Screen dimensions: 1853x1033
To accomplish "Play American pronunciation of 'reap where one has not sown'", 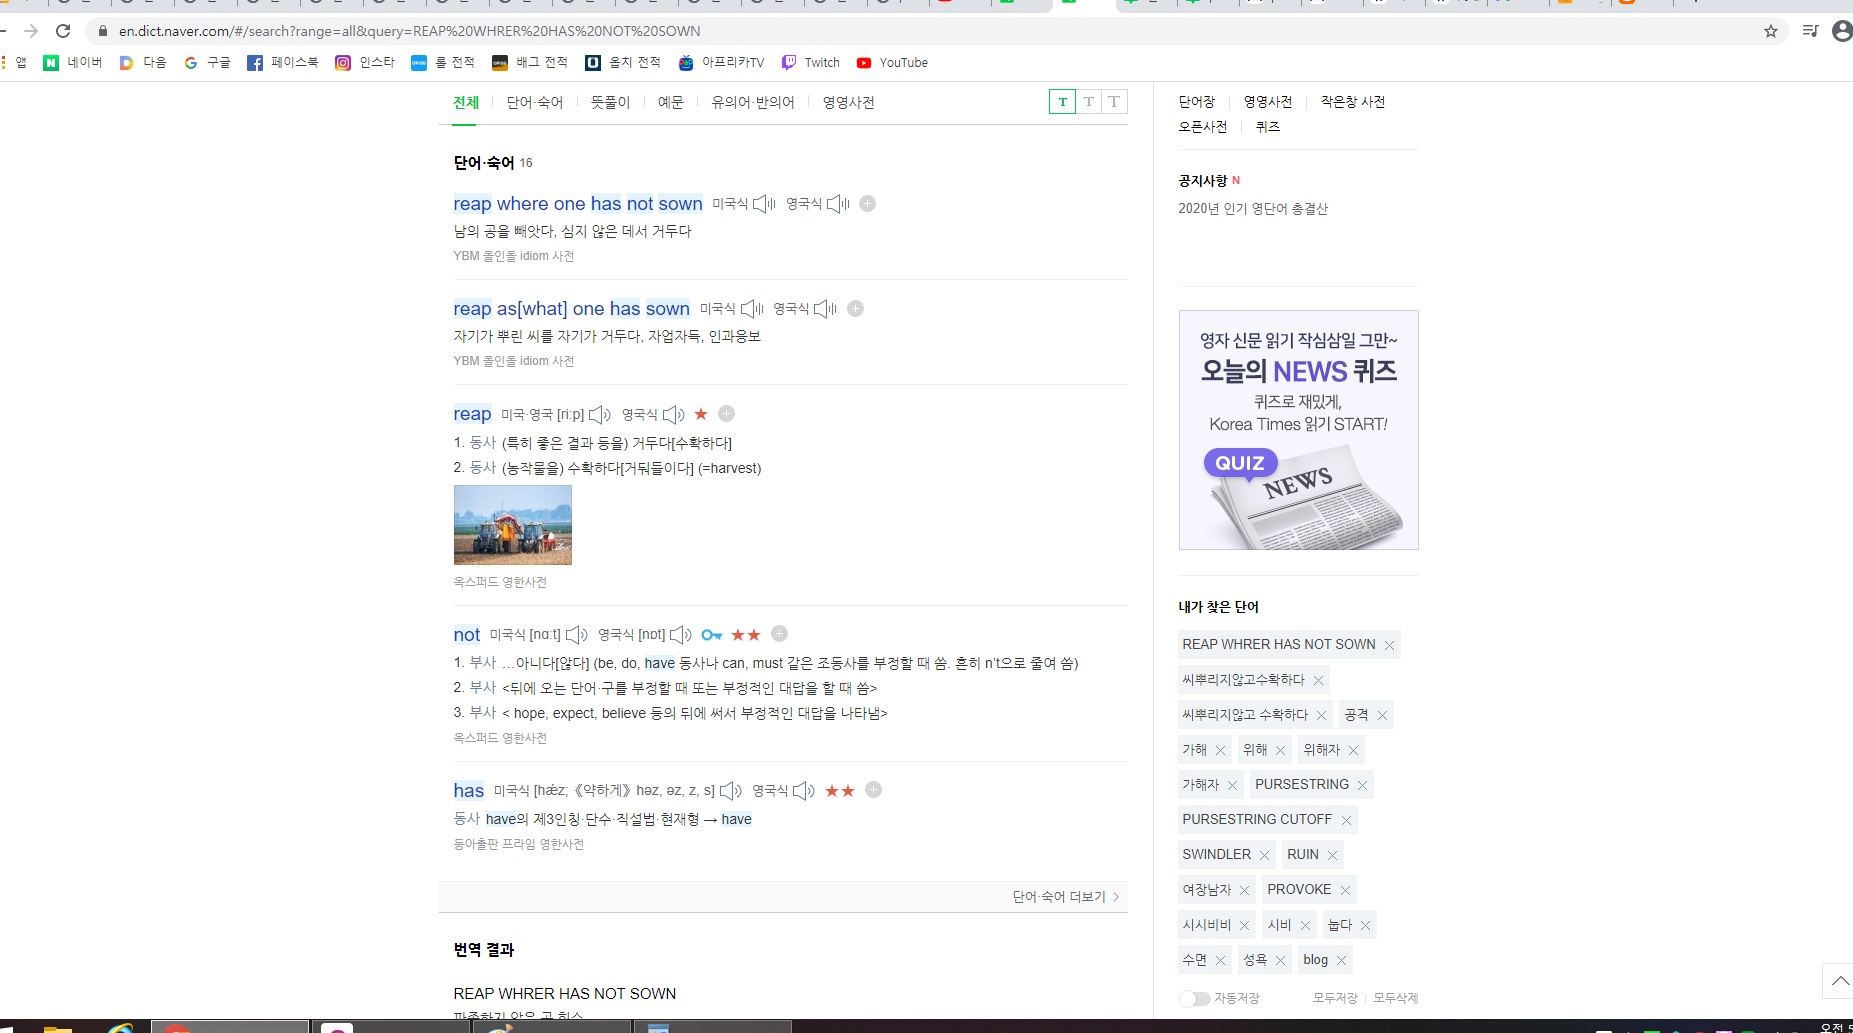I will point(764,204).
